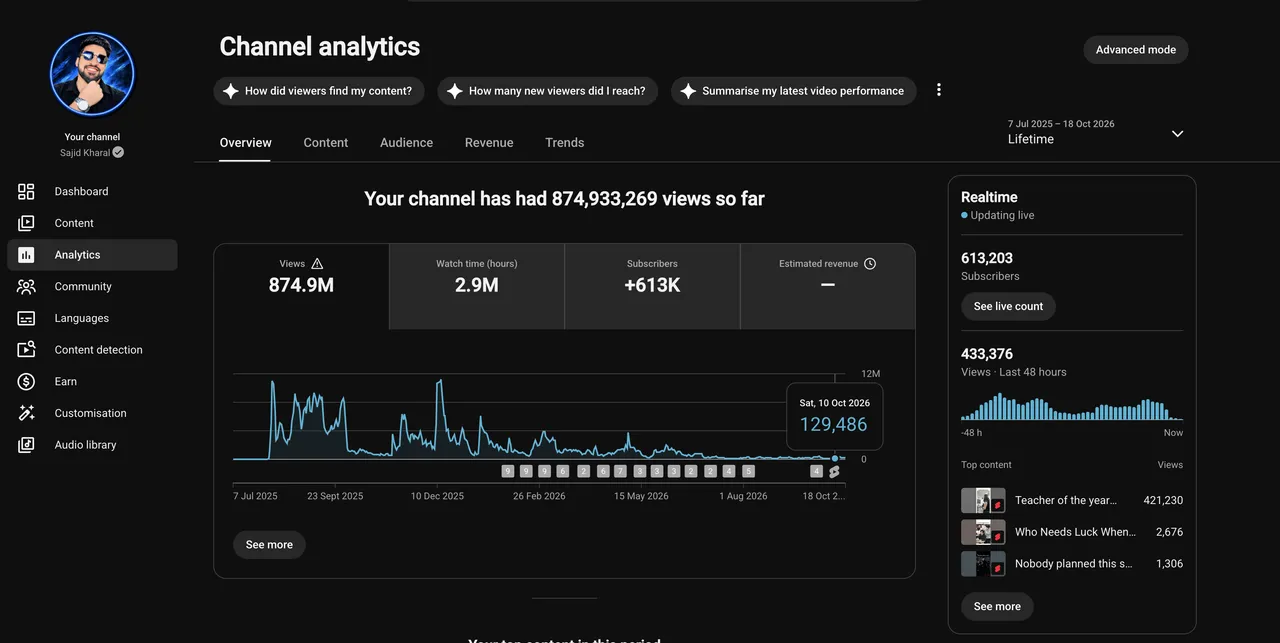Go to Content detection icon

click(x=26, y=350)
